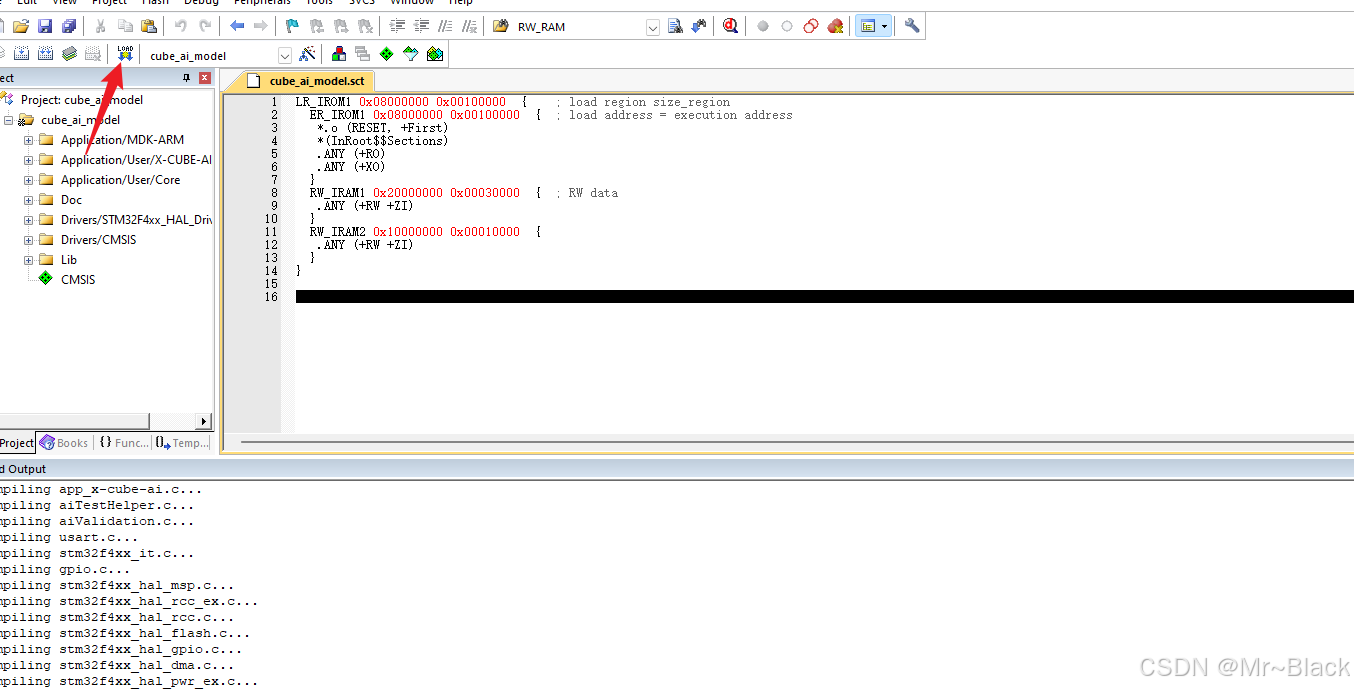The height and width of the screenshot is (690, 1354).
Task: Open the RW_RAM search combo dropdown arrow
Action: point(653,27)
